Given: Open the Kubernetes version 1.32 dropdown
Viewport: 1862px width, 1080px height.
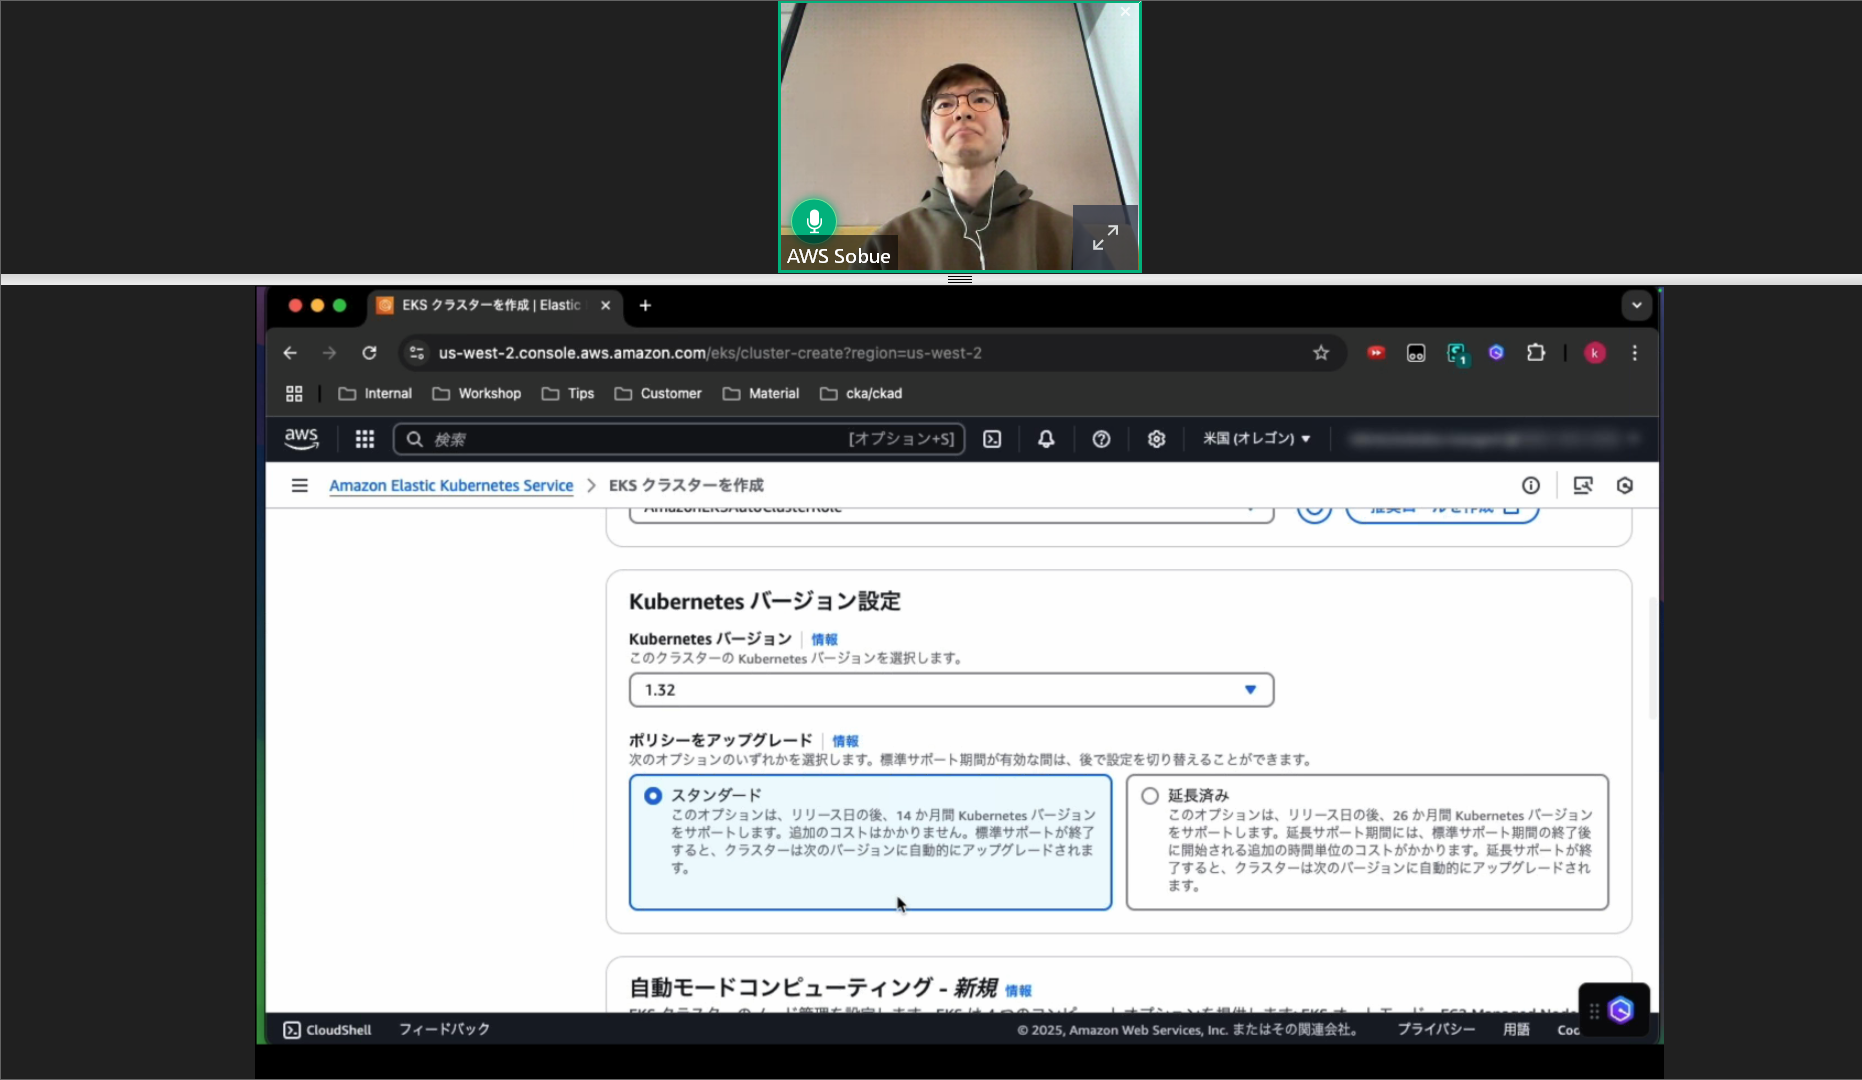Looking at the screenshot, I should (951, 690).
